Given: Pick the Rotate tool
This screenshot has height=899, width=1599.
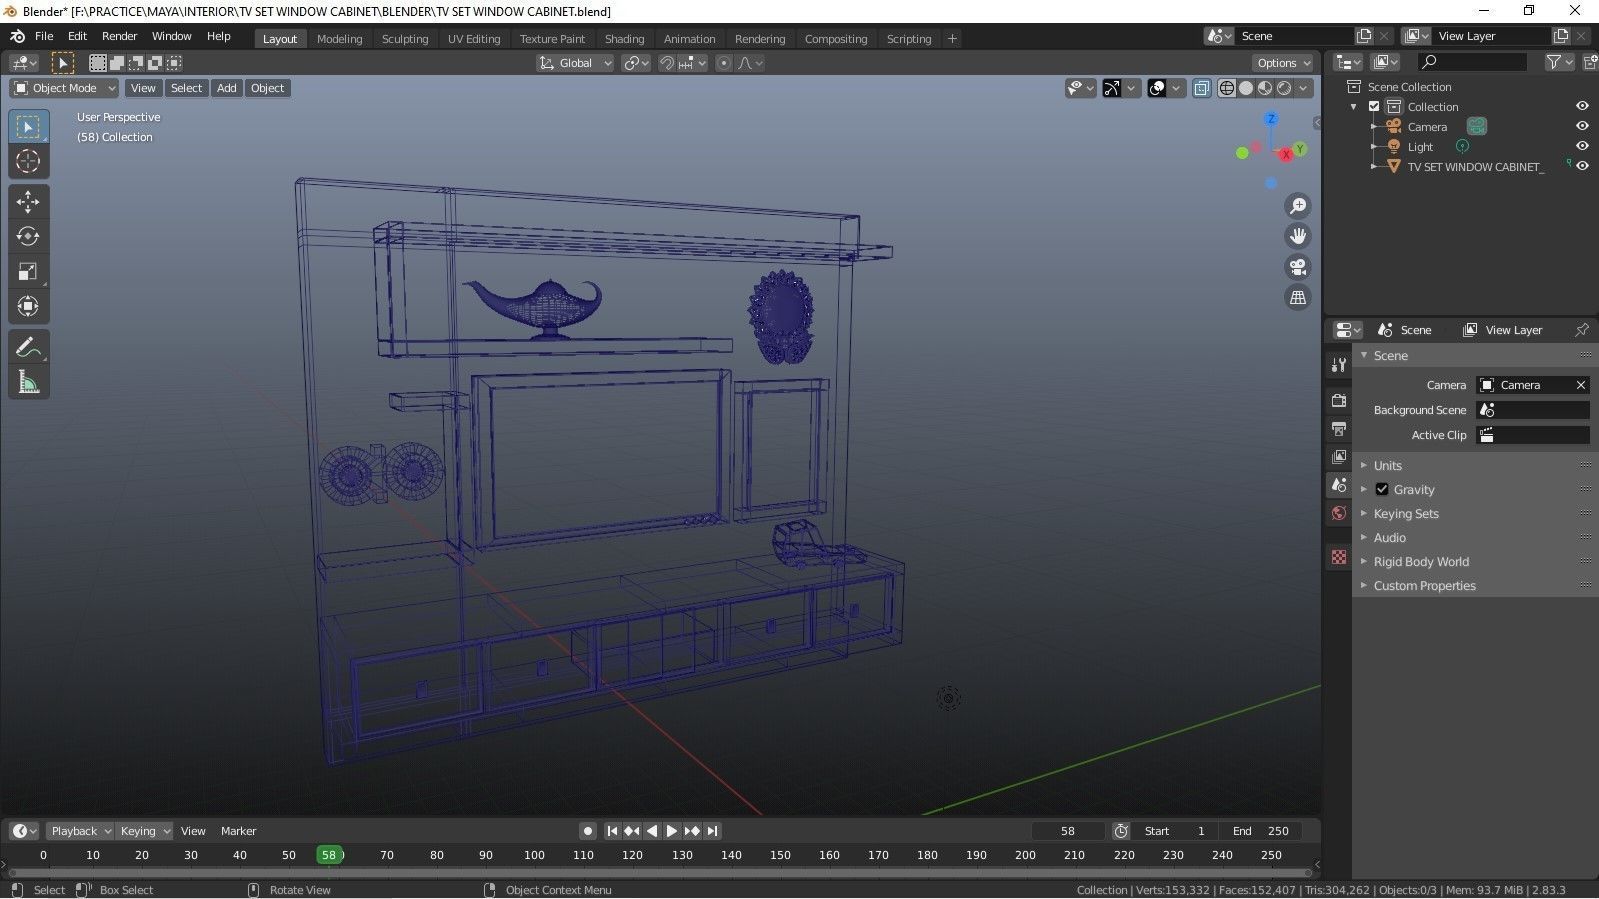Looking at the screenshot, I should tap(28, 237).
